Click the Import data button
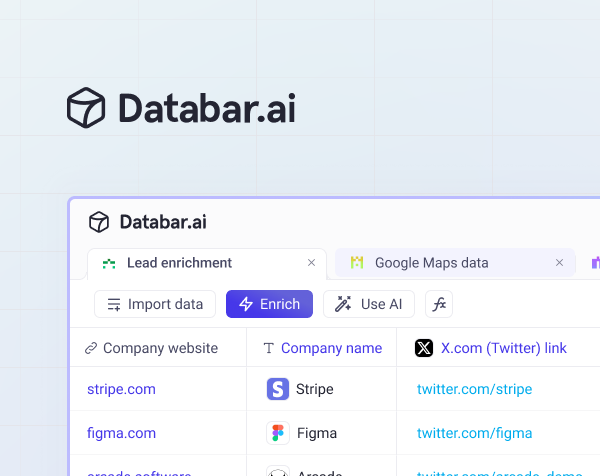Screen dimensions: 600x476 155,304
